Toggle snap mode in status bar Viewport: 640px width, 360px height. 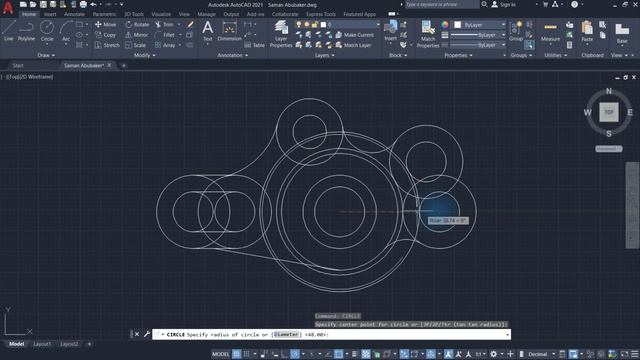pyautogui.click(x=247, y=354)
